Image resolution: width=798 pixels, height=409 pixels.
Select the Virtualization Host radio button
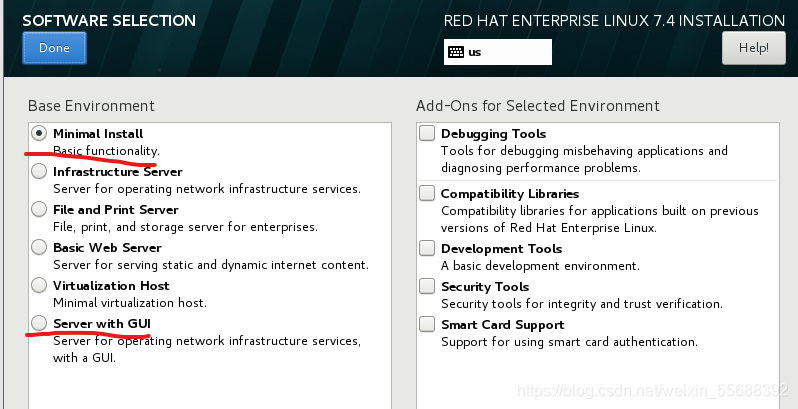(39, 285)
